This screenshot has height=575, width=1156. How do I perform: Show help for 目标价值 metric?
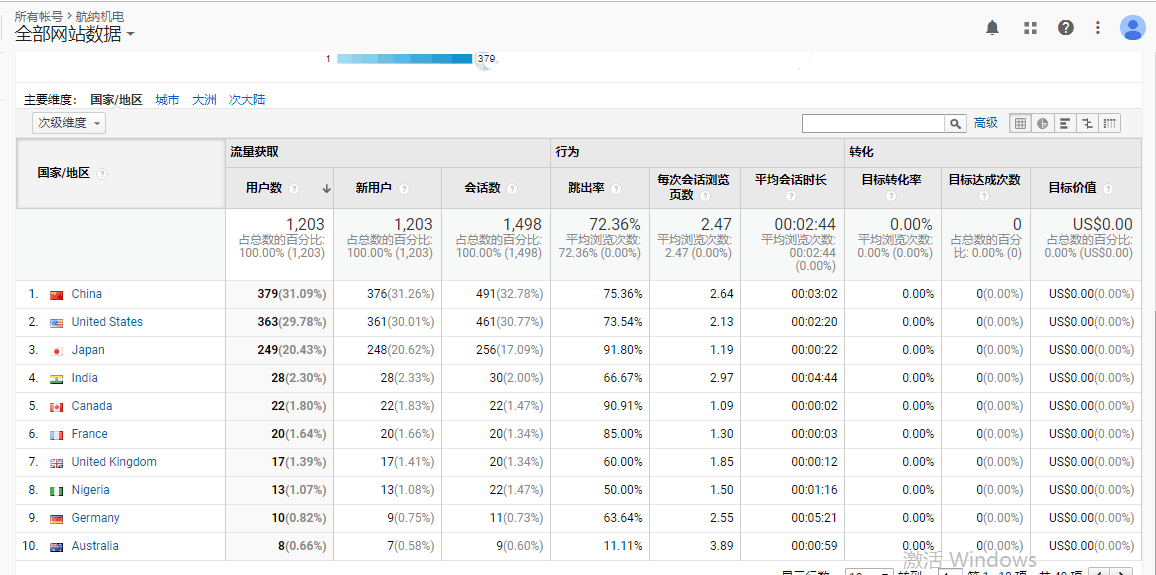pyautogui.click(x=1108, y=189)
